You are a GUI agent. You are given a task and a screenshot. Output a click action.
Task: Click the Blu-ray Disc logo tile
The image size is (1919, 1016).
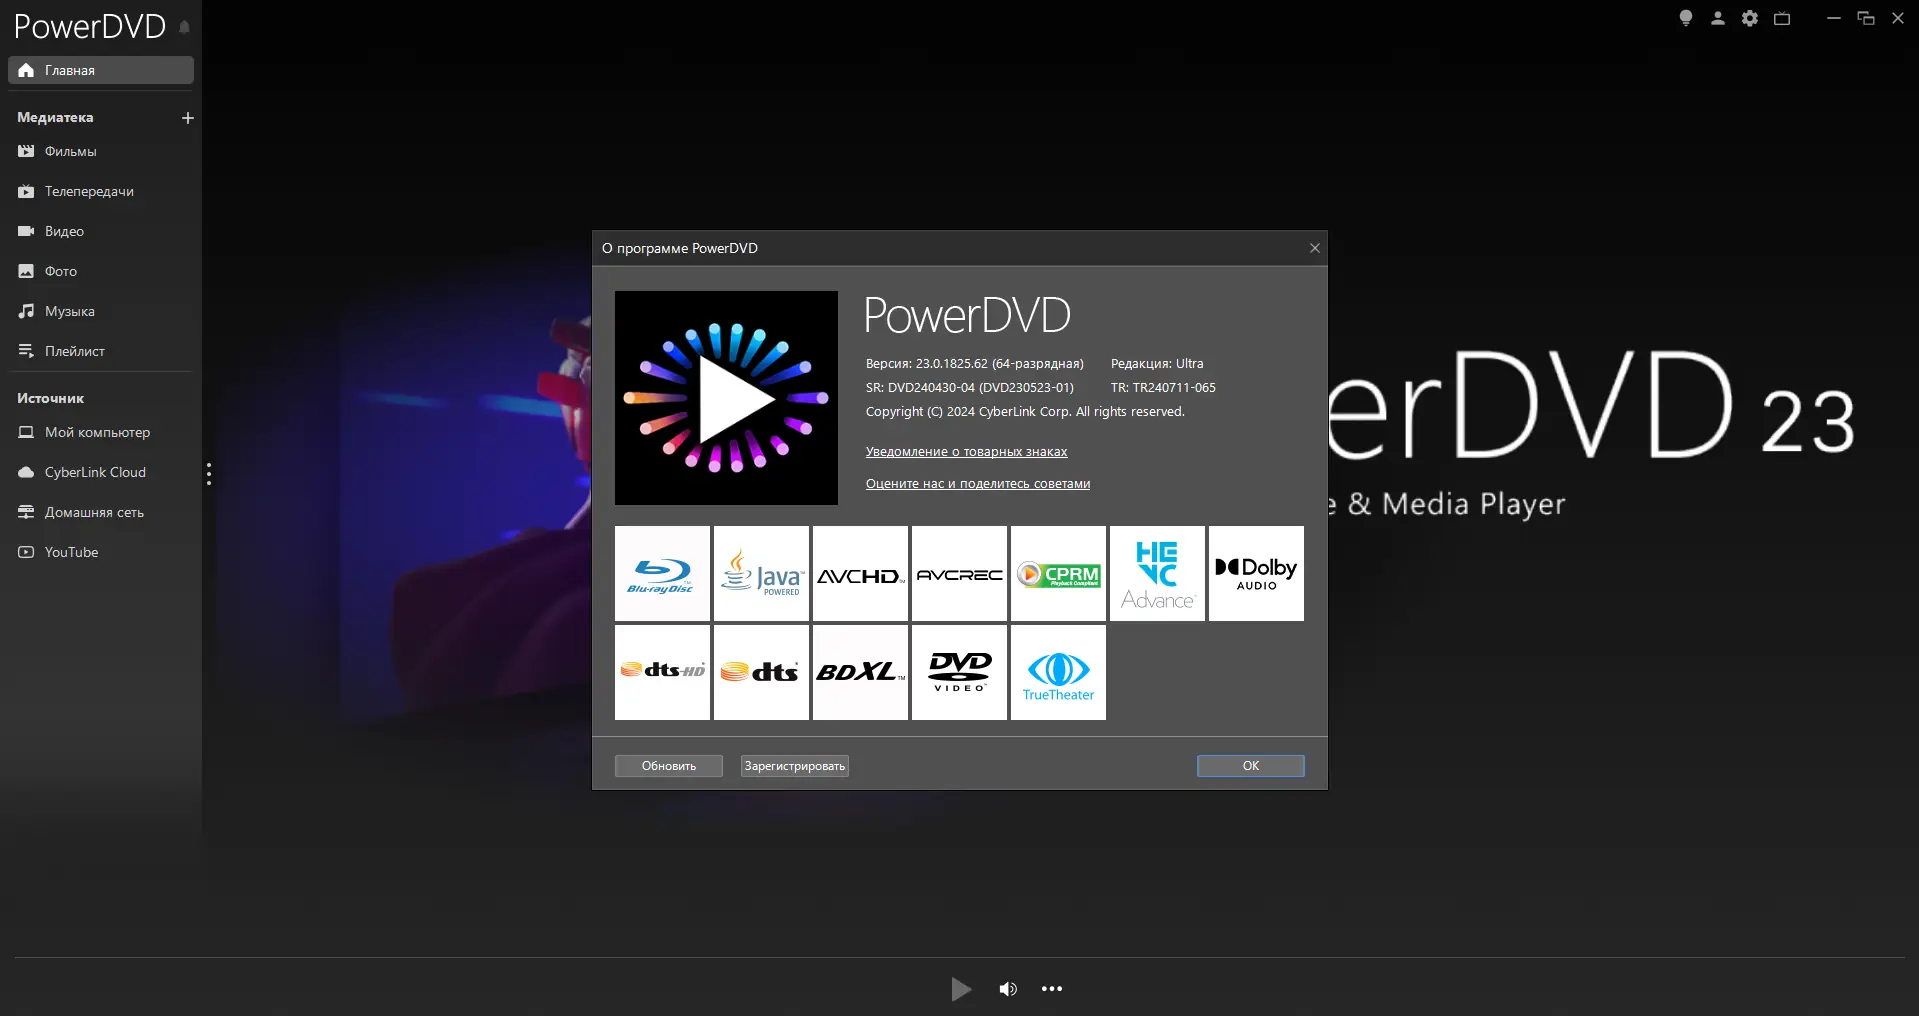(662, 574)
